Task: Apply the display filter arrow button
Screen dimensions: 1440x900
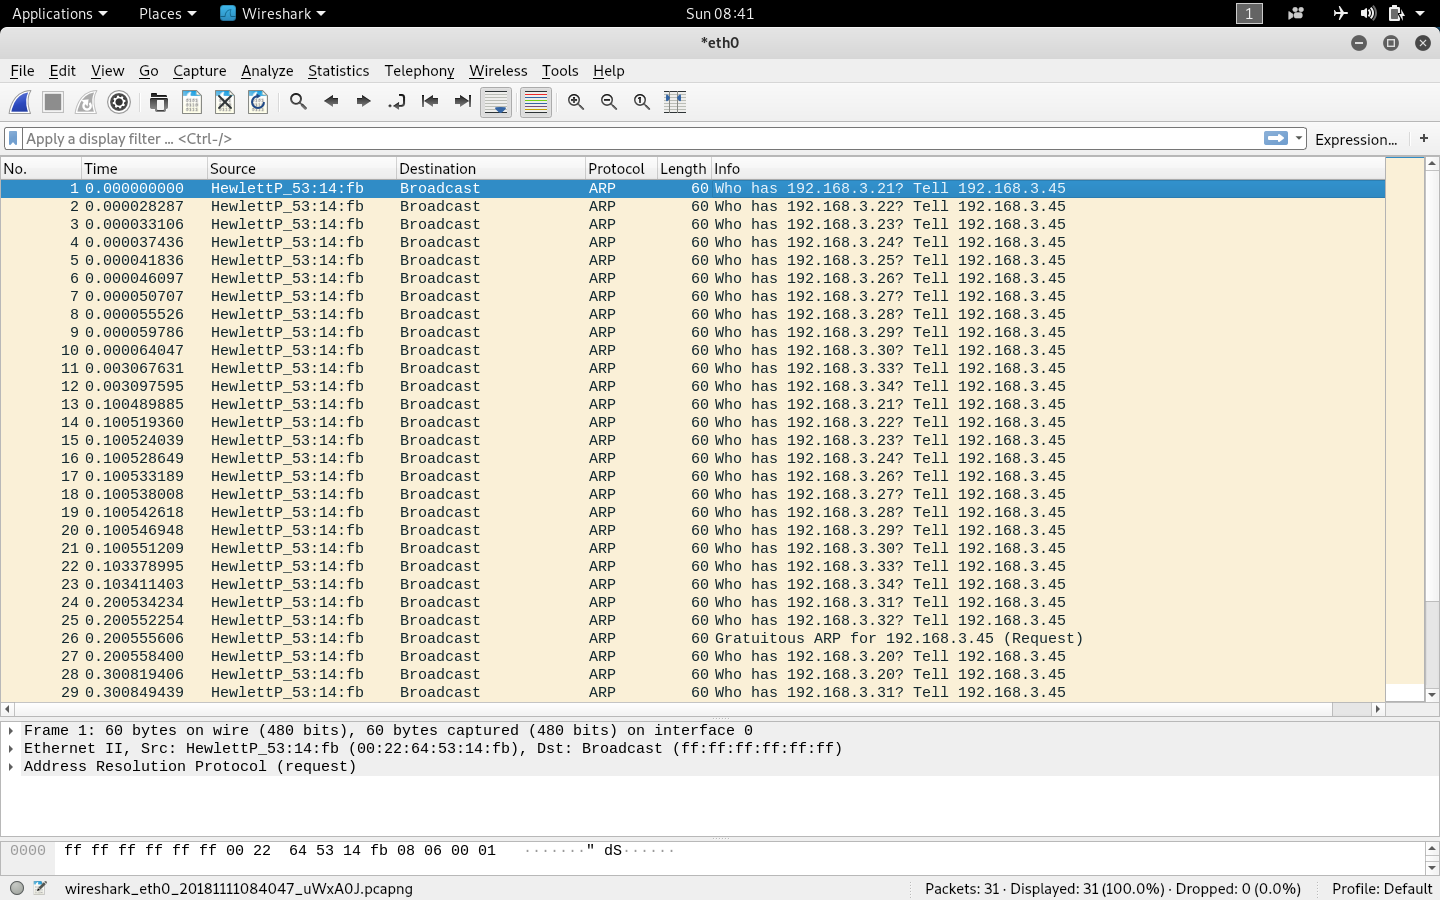Action: [x=1276, y=138]
